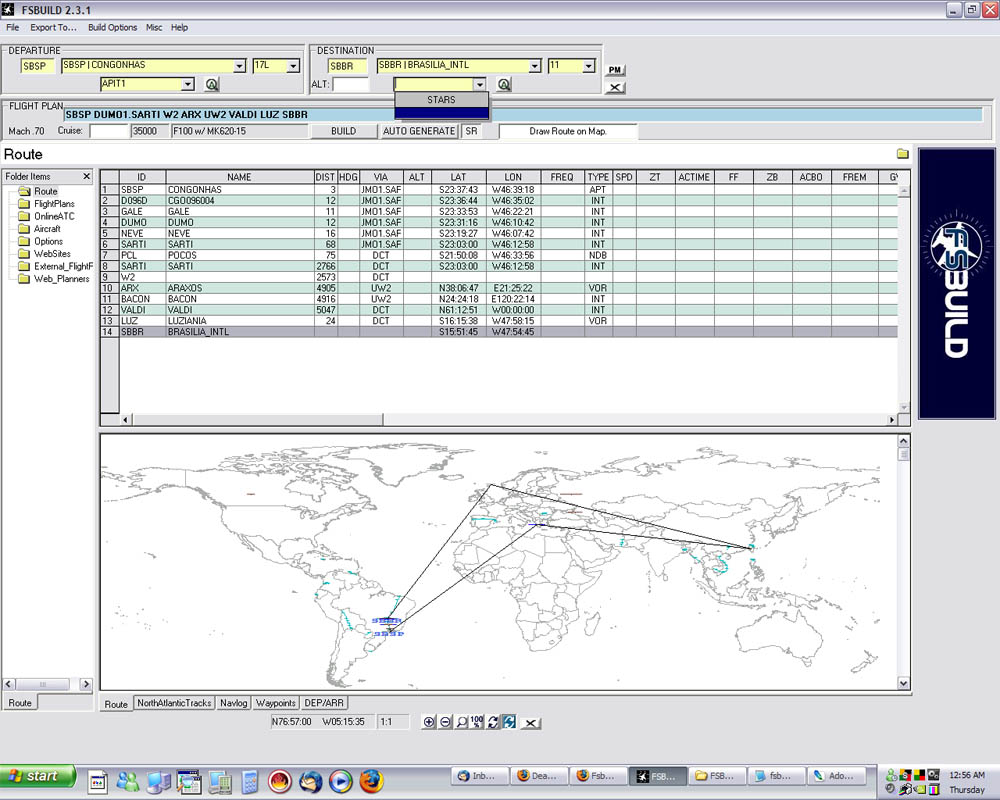Click the 35000 altitude field
1000x800 pixels.
pyautogui.click(x=150, y=131)
